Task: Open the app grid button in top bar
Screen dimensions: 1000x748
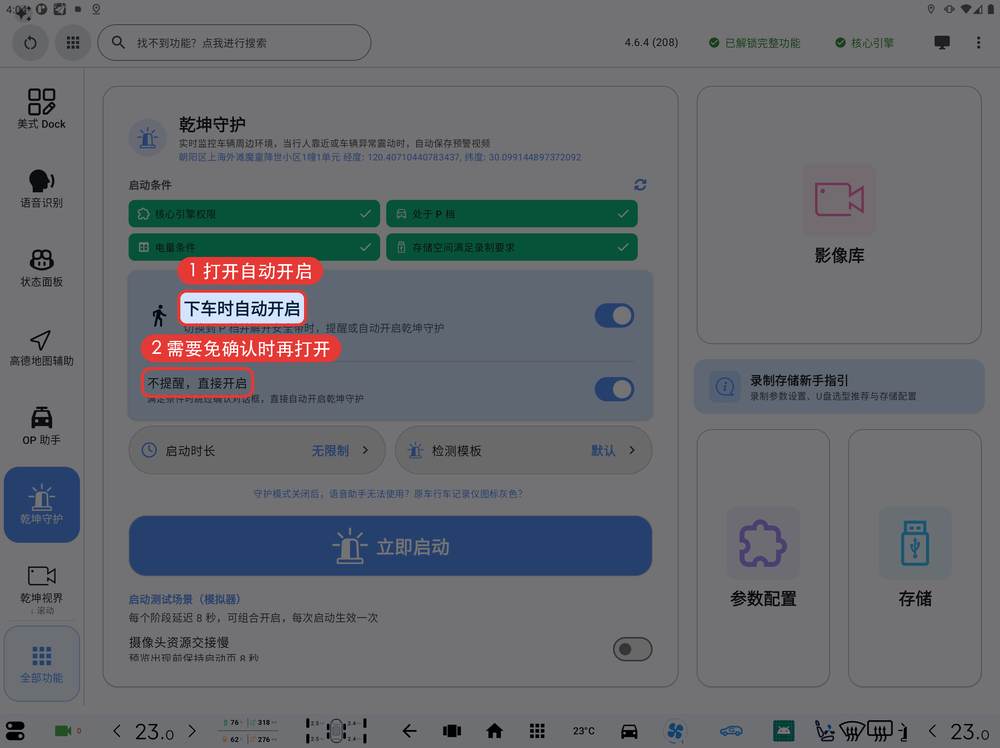Action: pyautogui.click(x=73, y=43)
